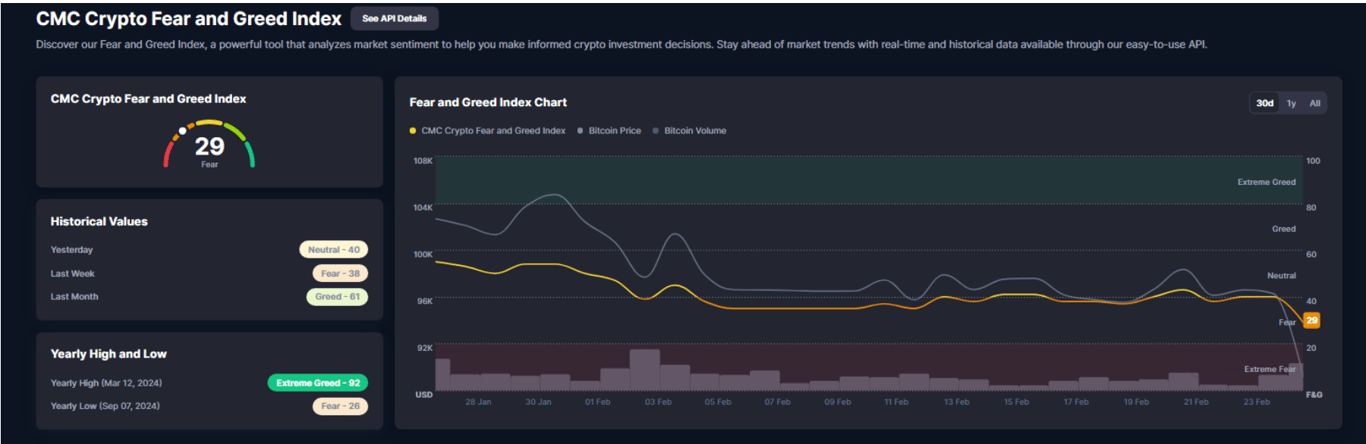The image size is (1366, 444).
Task: Click the Neutral - 40 yesterday badge
Action: point(333,250)
